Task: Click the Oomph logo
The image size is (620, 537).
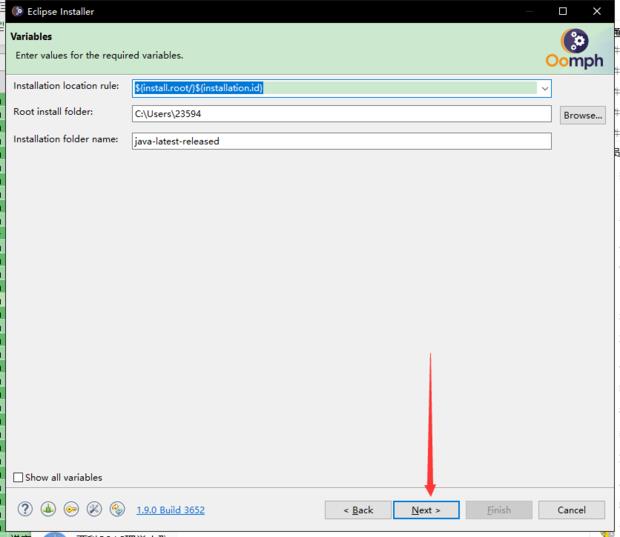Action: (574, 49)
